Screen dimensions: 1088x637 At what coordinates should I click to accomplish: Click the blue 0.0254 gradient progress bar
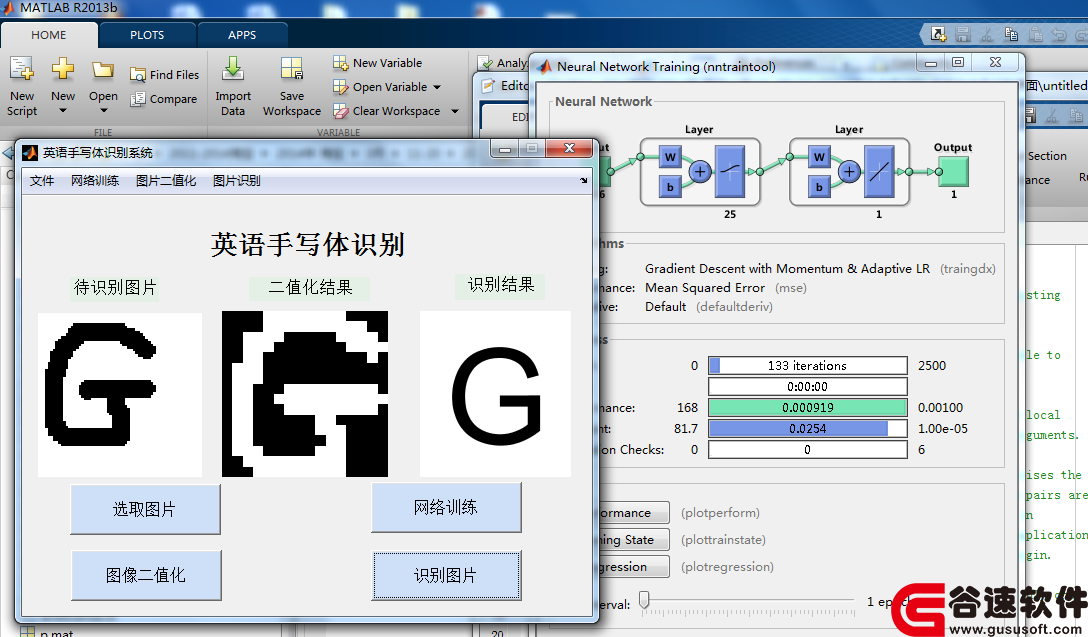click(808, 429)
